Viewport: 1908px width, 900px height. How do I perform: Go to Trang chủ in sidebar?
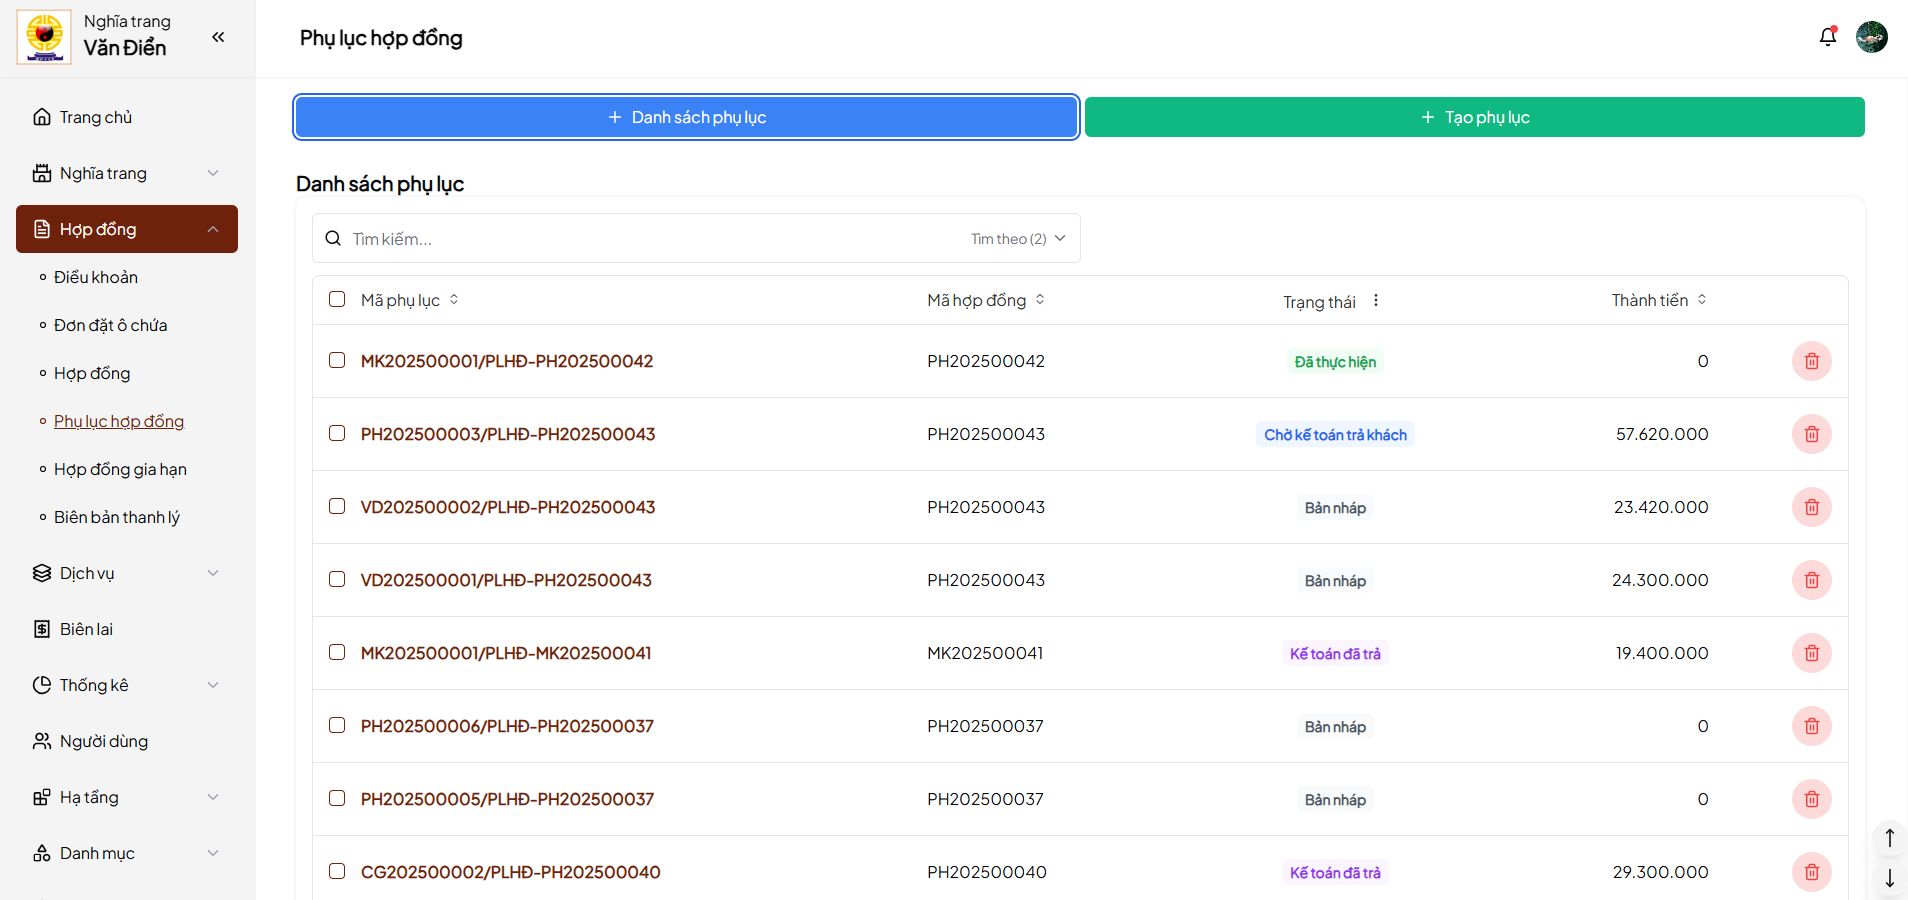point(96,117)
